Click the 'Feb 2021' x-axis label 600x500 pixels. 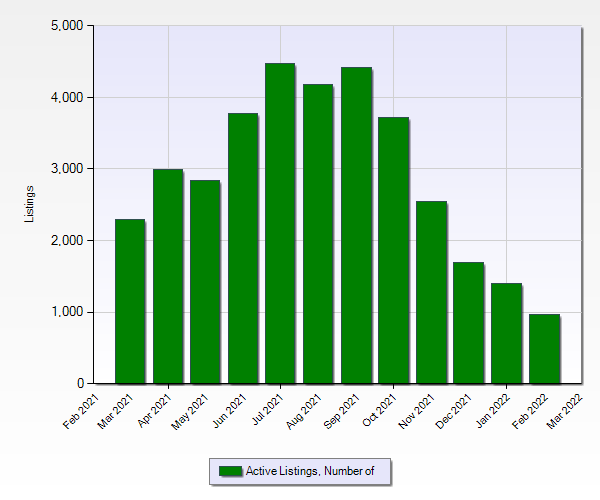pos(81,409)
